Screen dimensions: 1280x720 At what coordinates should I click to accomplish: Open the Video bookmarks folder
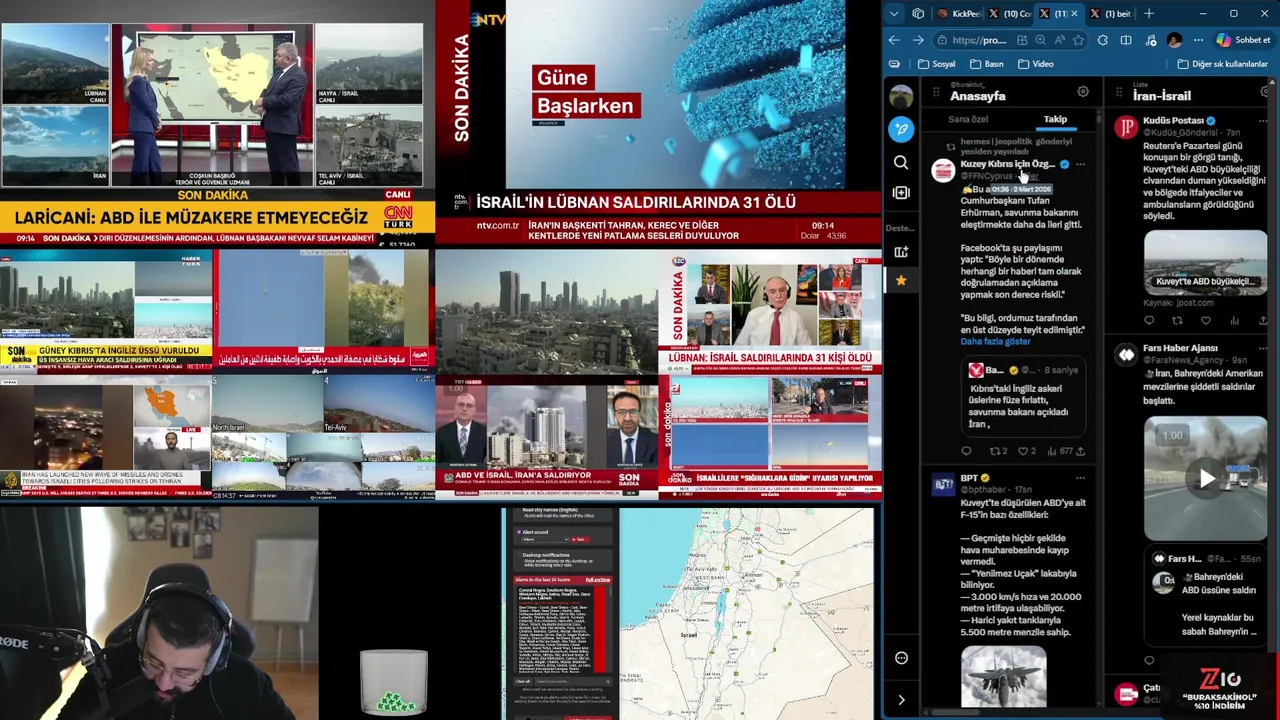(x=1036, y=64)
